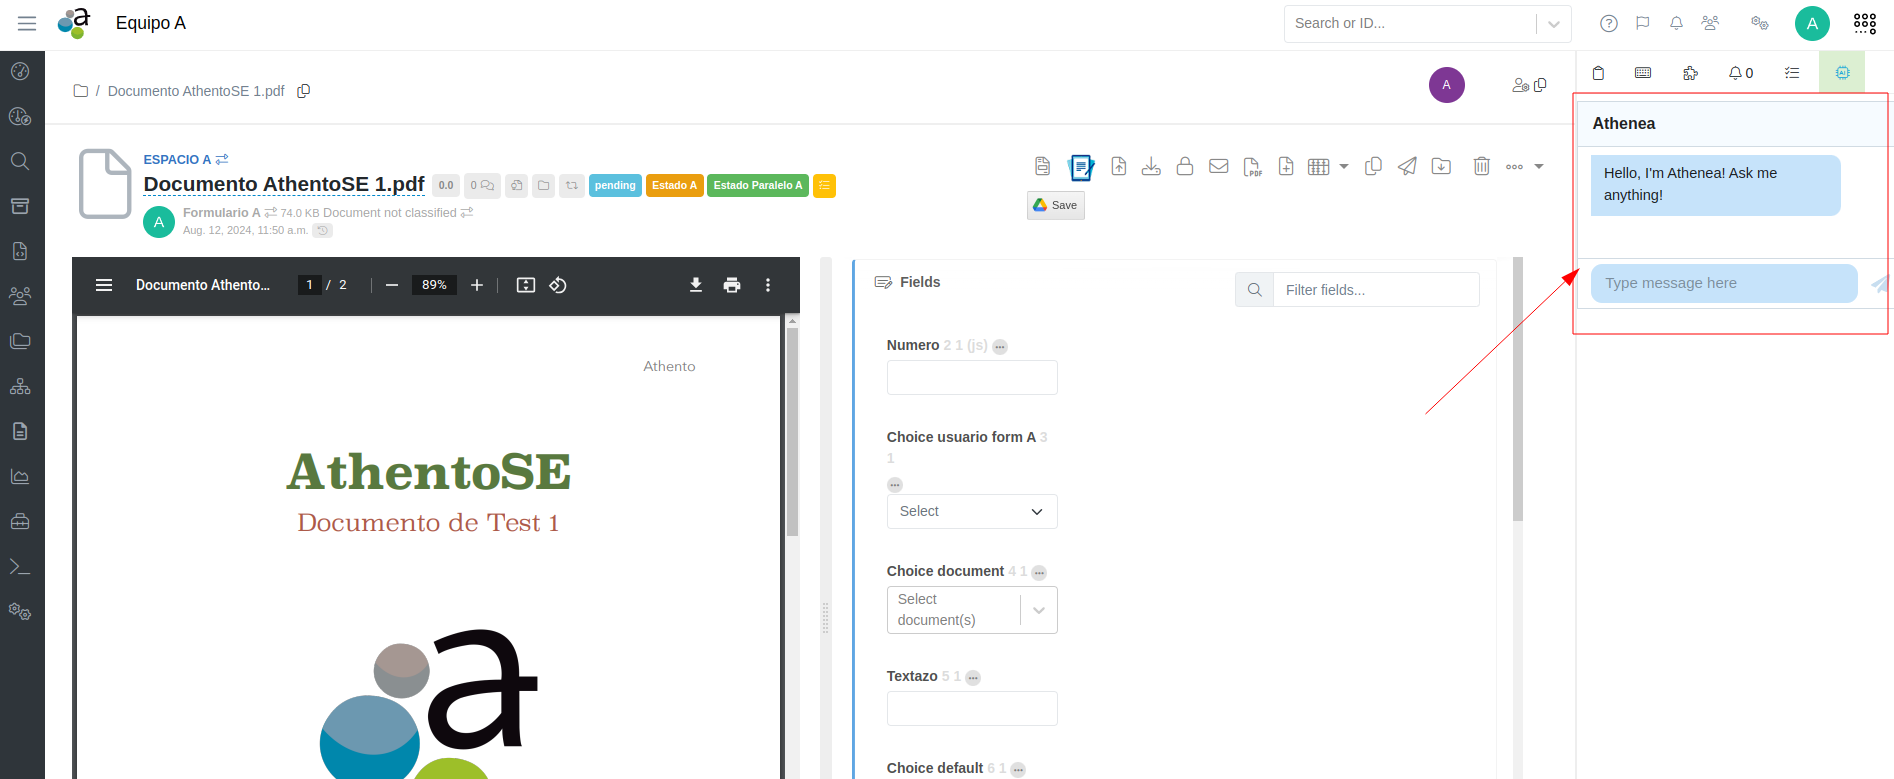Rotate the PDF page in viewer
Image resolution: width=1894 pixels, height=779 pixels.
558,285
